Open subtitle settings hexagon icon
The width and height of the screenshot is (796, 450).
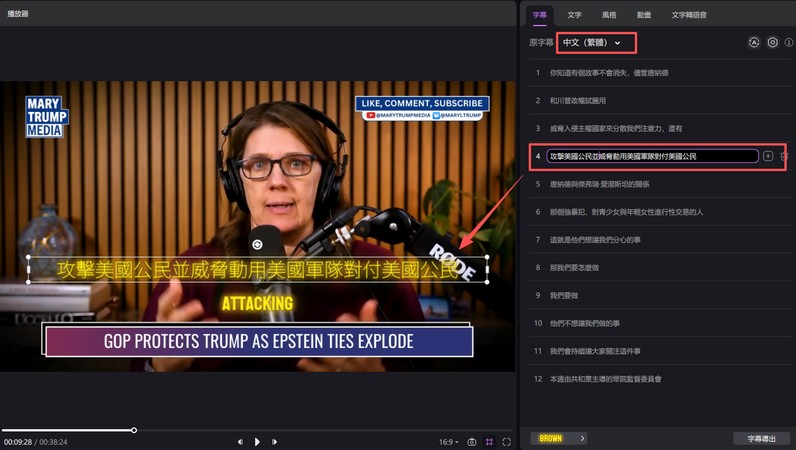click(x=772, y=43)
